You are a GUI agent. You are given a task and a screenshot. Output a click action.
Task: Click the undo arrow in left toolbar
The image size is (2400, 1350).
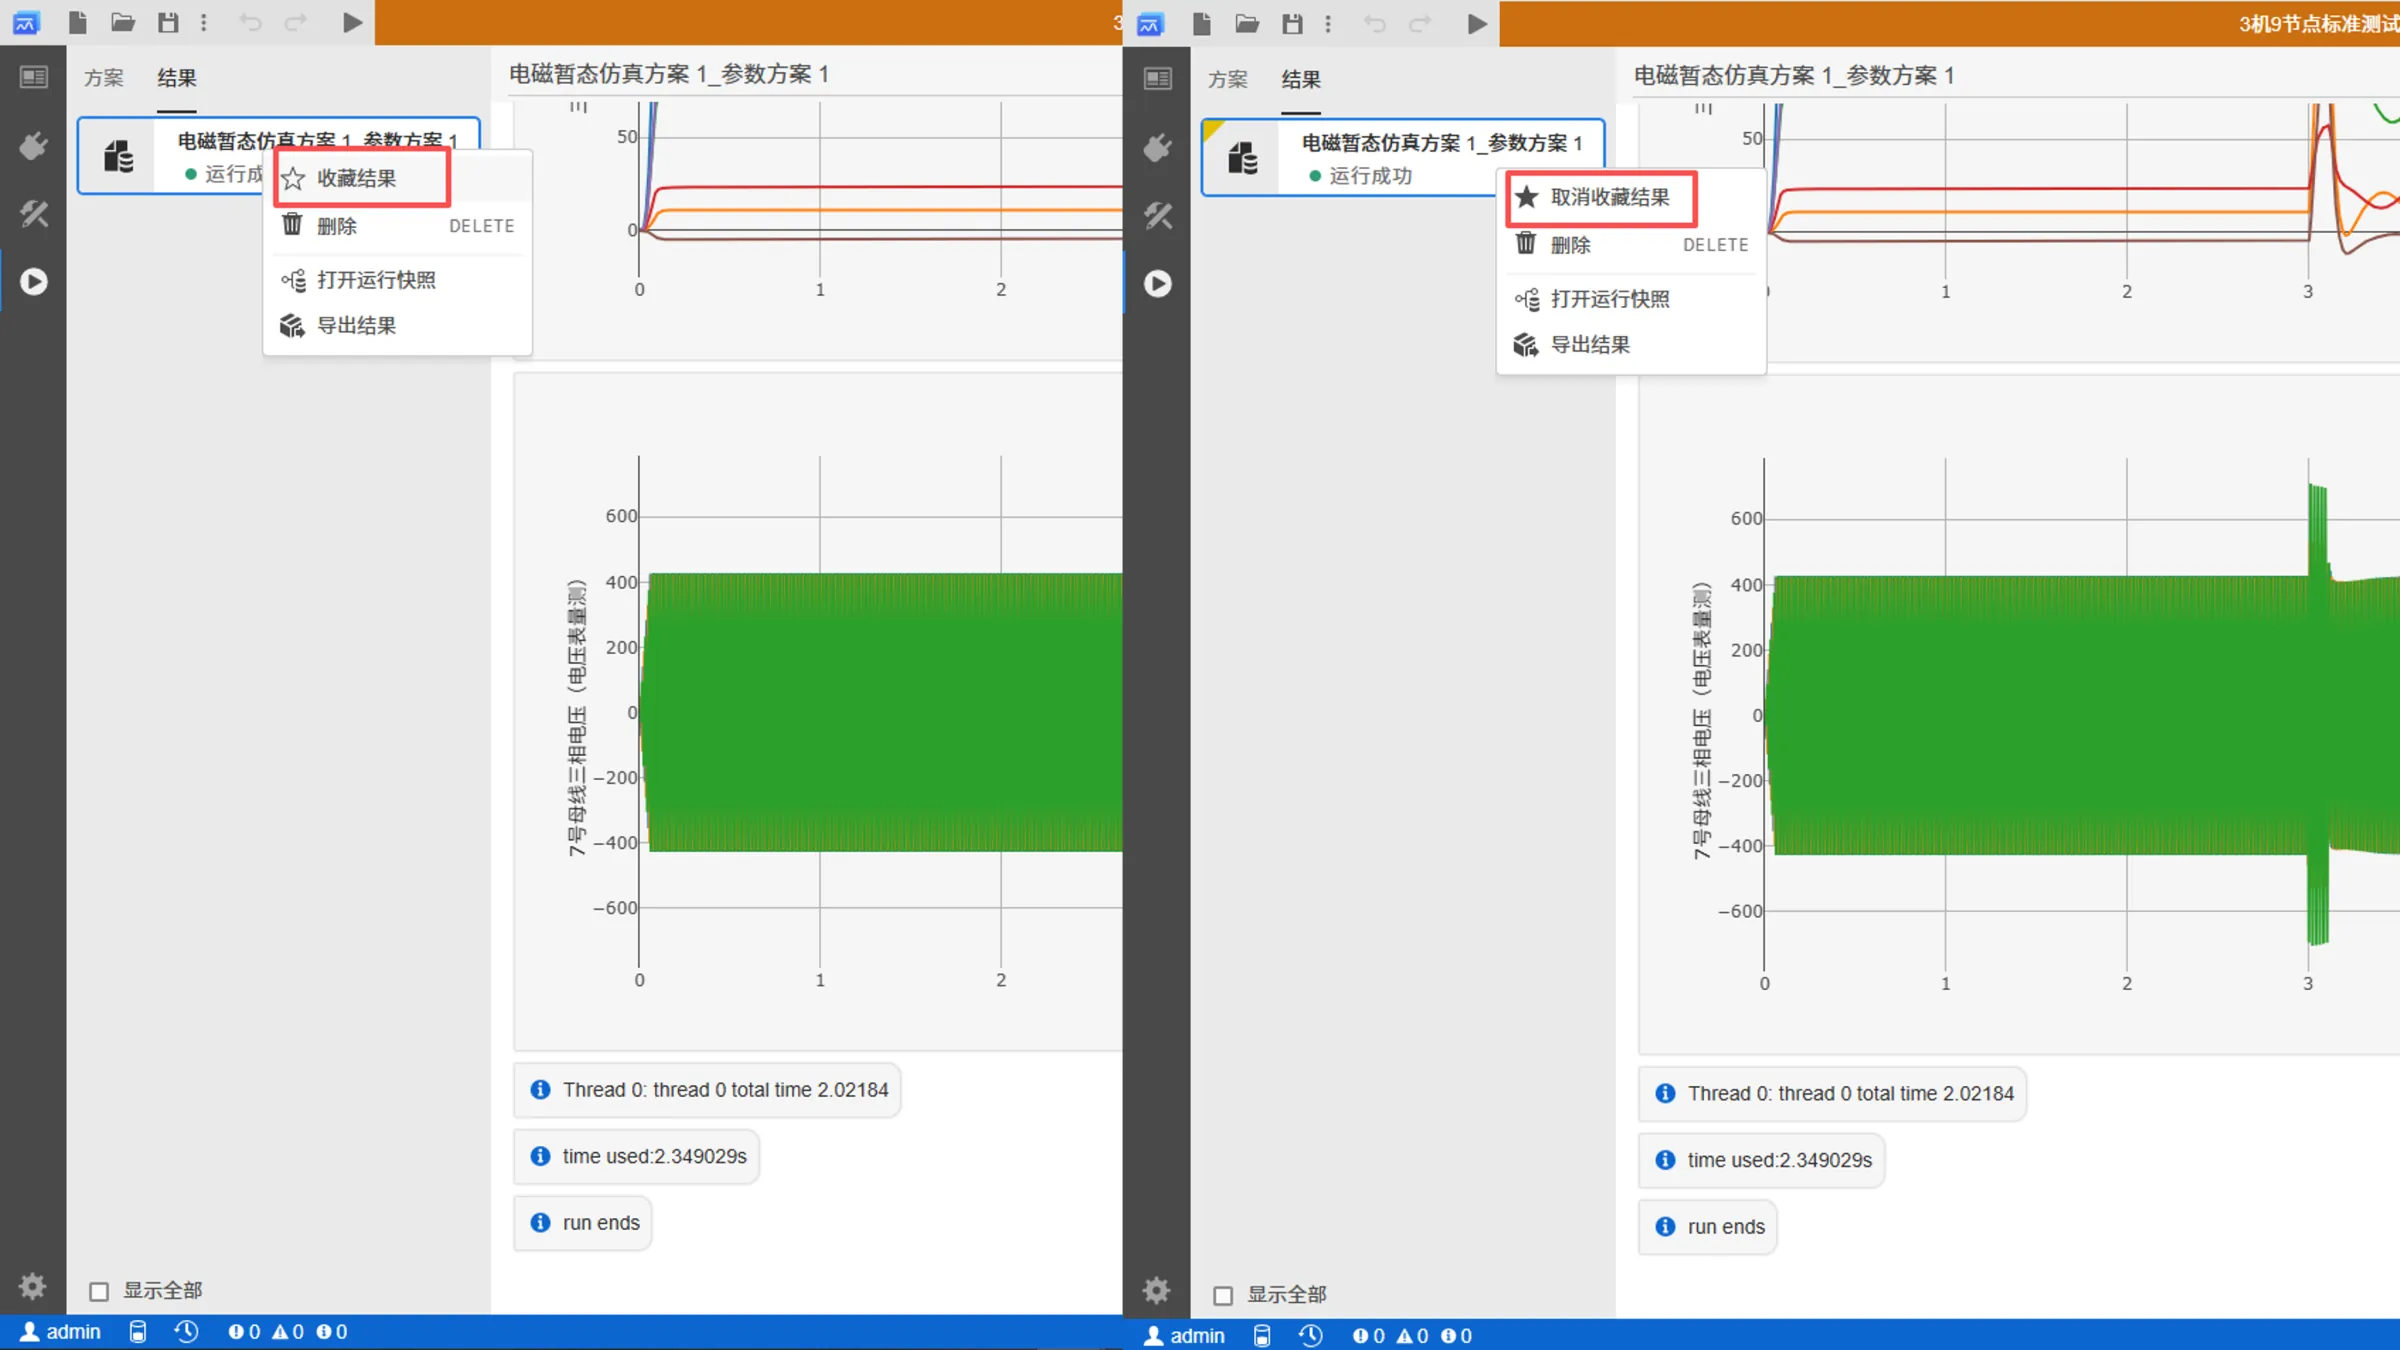250,22
